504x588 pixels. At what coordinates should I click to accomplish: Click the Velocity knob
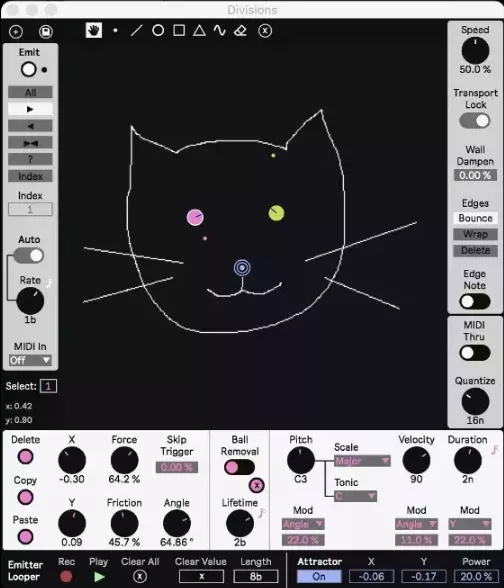[x=416, y=460]
